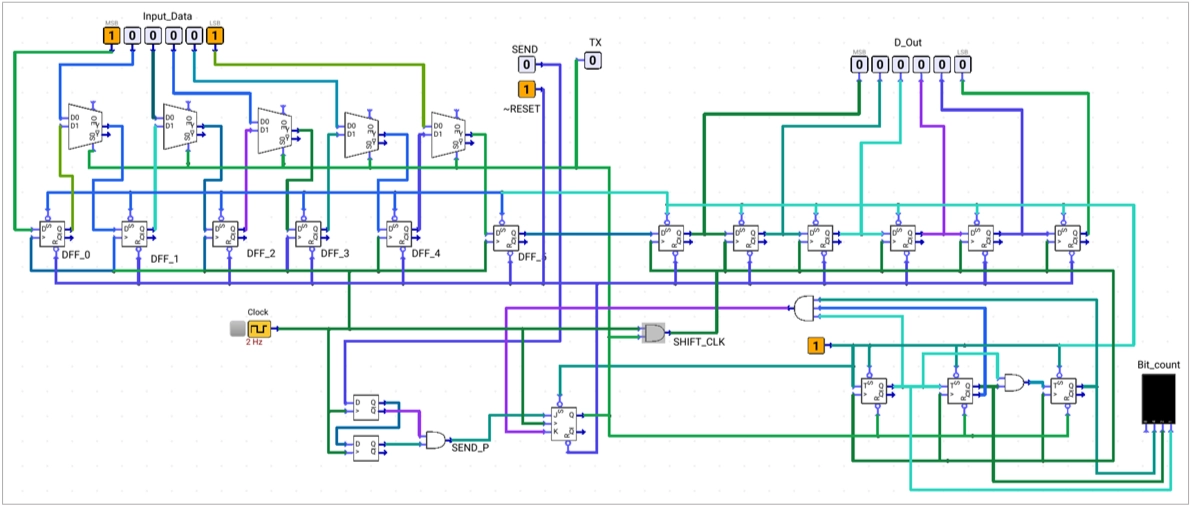Click the MSB bit of D_Out
Image resolution: width=1192 pixels, height=506 pixels.
[x=859, y=65]
